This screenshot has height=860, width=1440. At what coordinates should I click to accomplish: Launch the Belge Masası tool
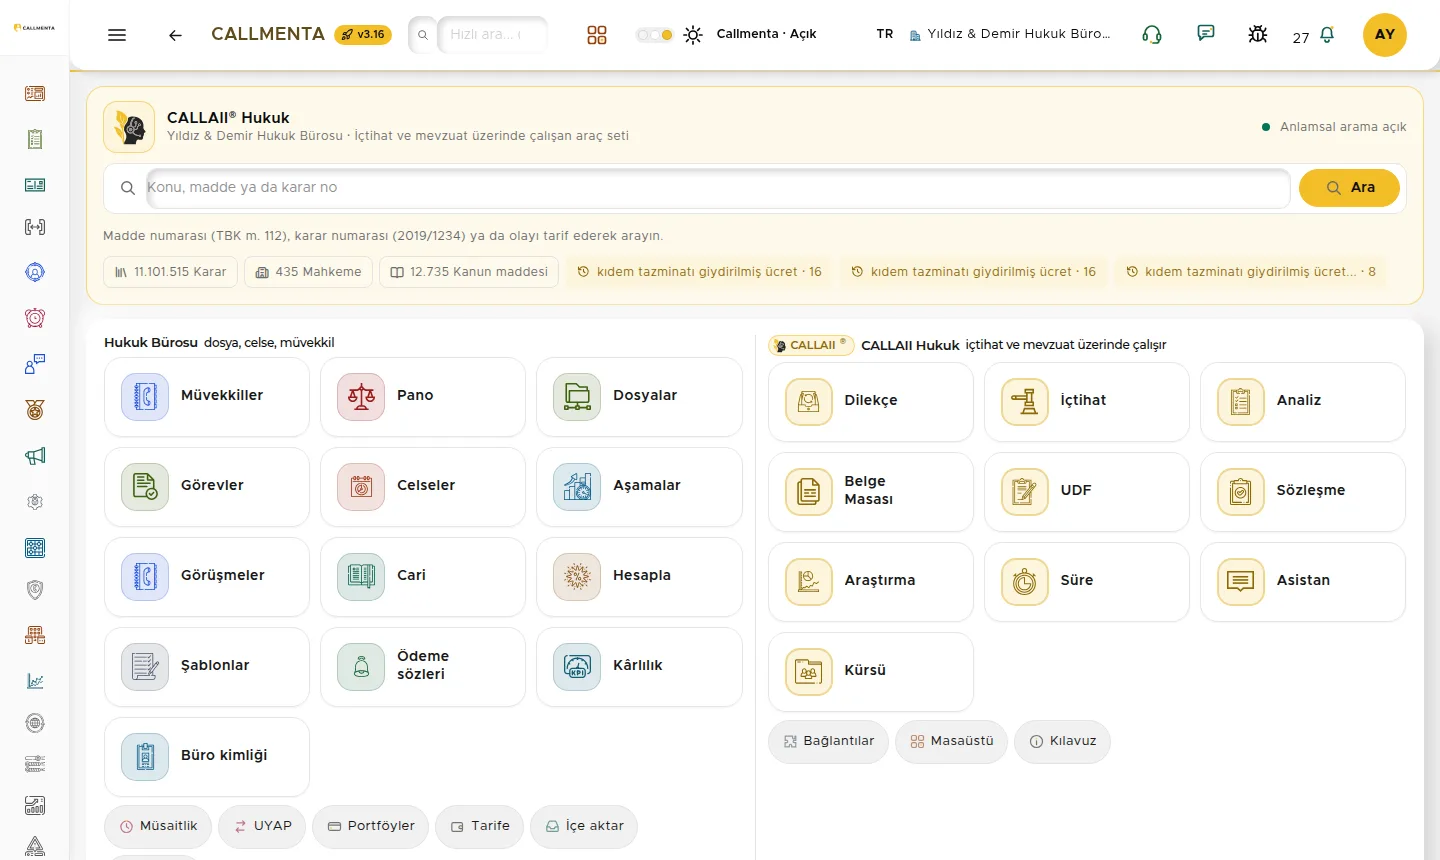[x=871, y=492]
